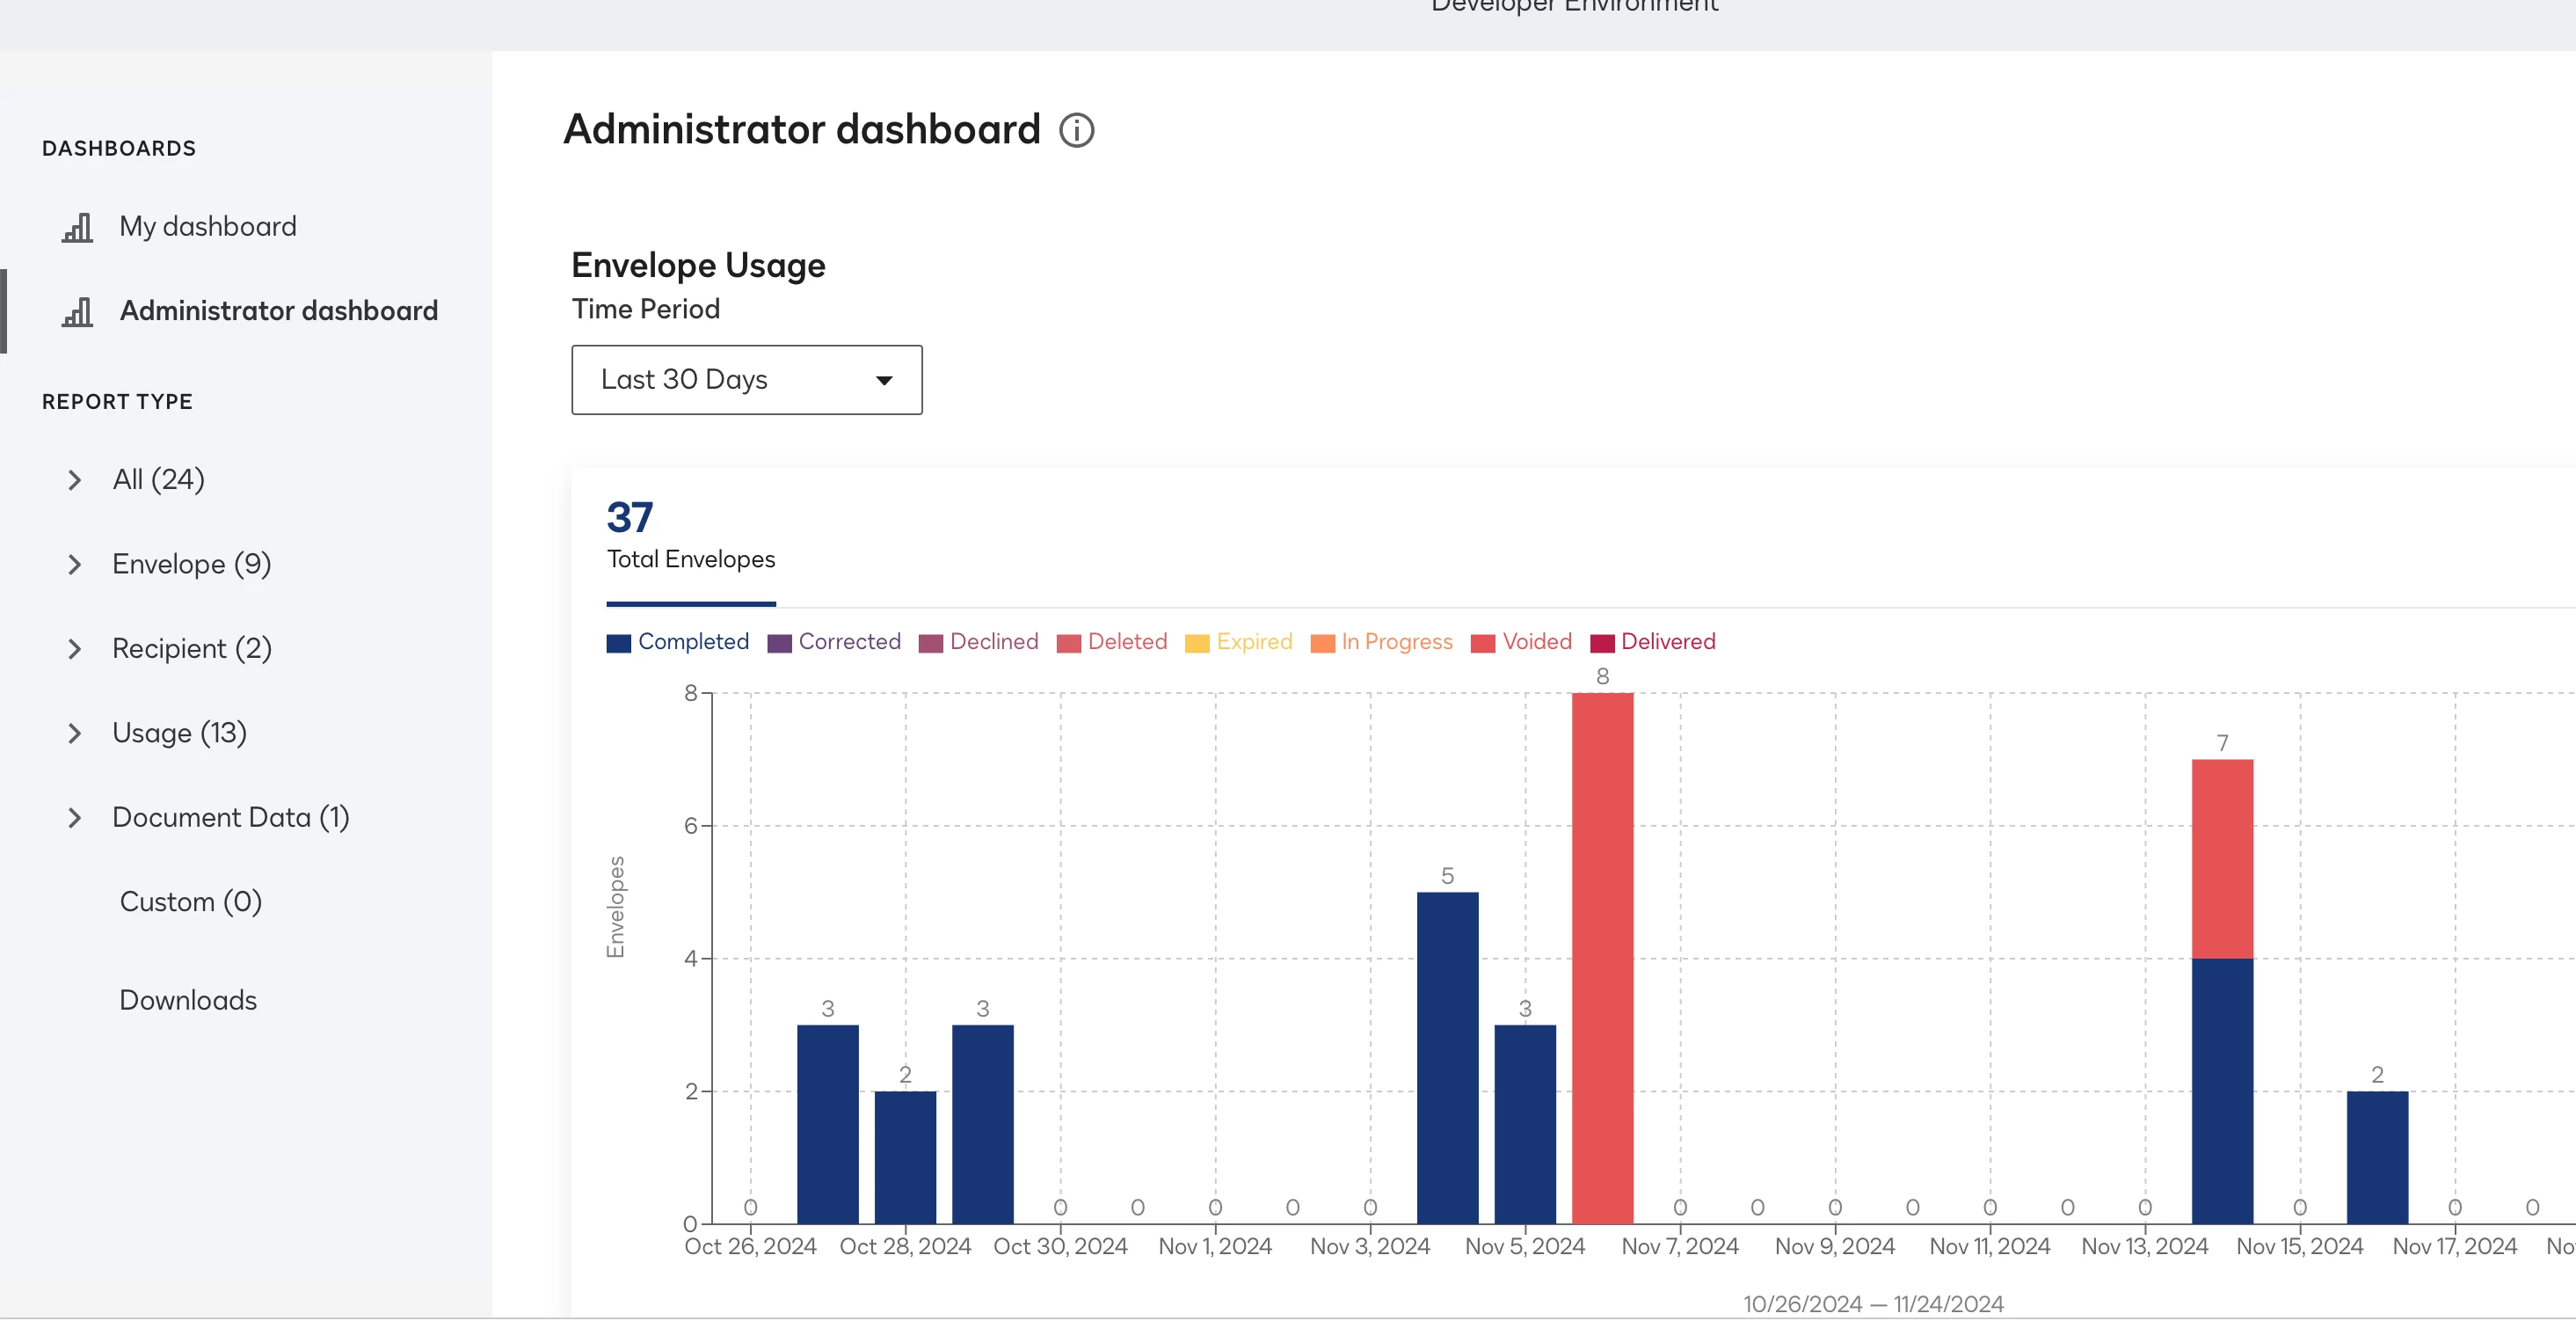2576x1321 pixels.
Task: Click the blue bar labeled 5
Action: (1447, 1057)
